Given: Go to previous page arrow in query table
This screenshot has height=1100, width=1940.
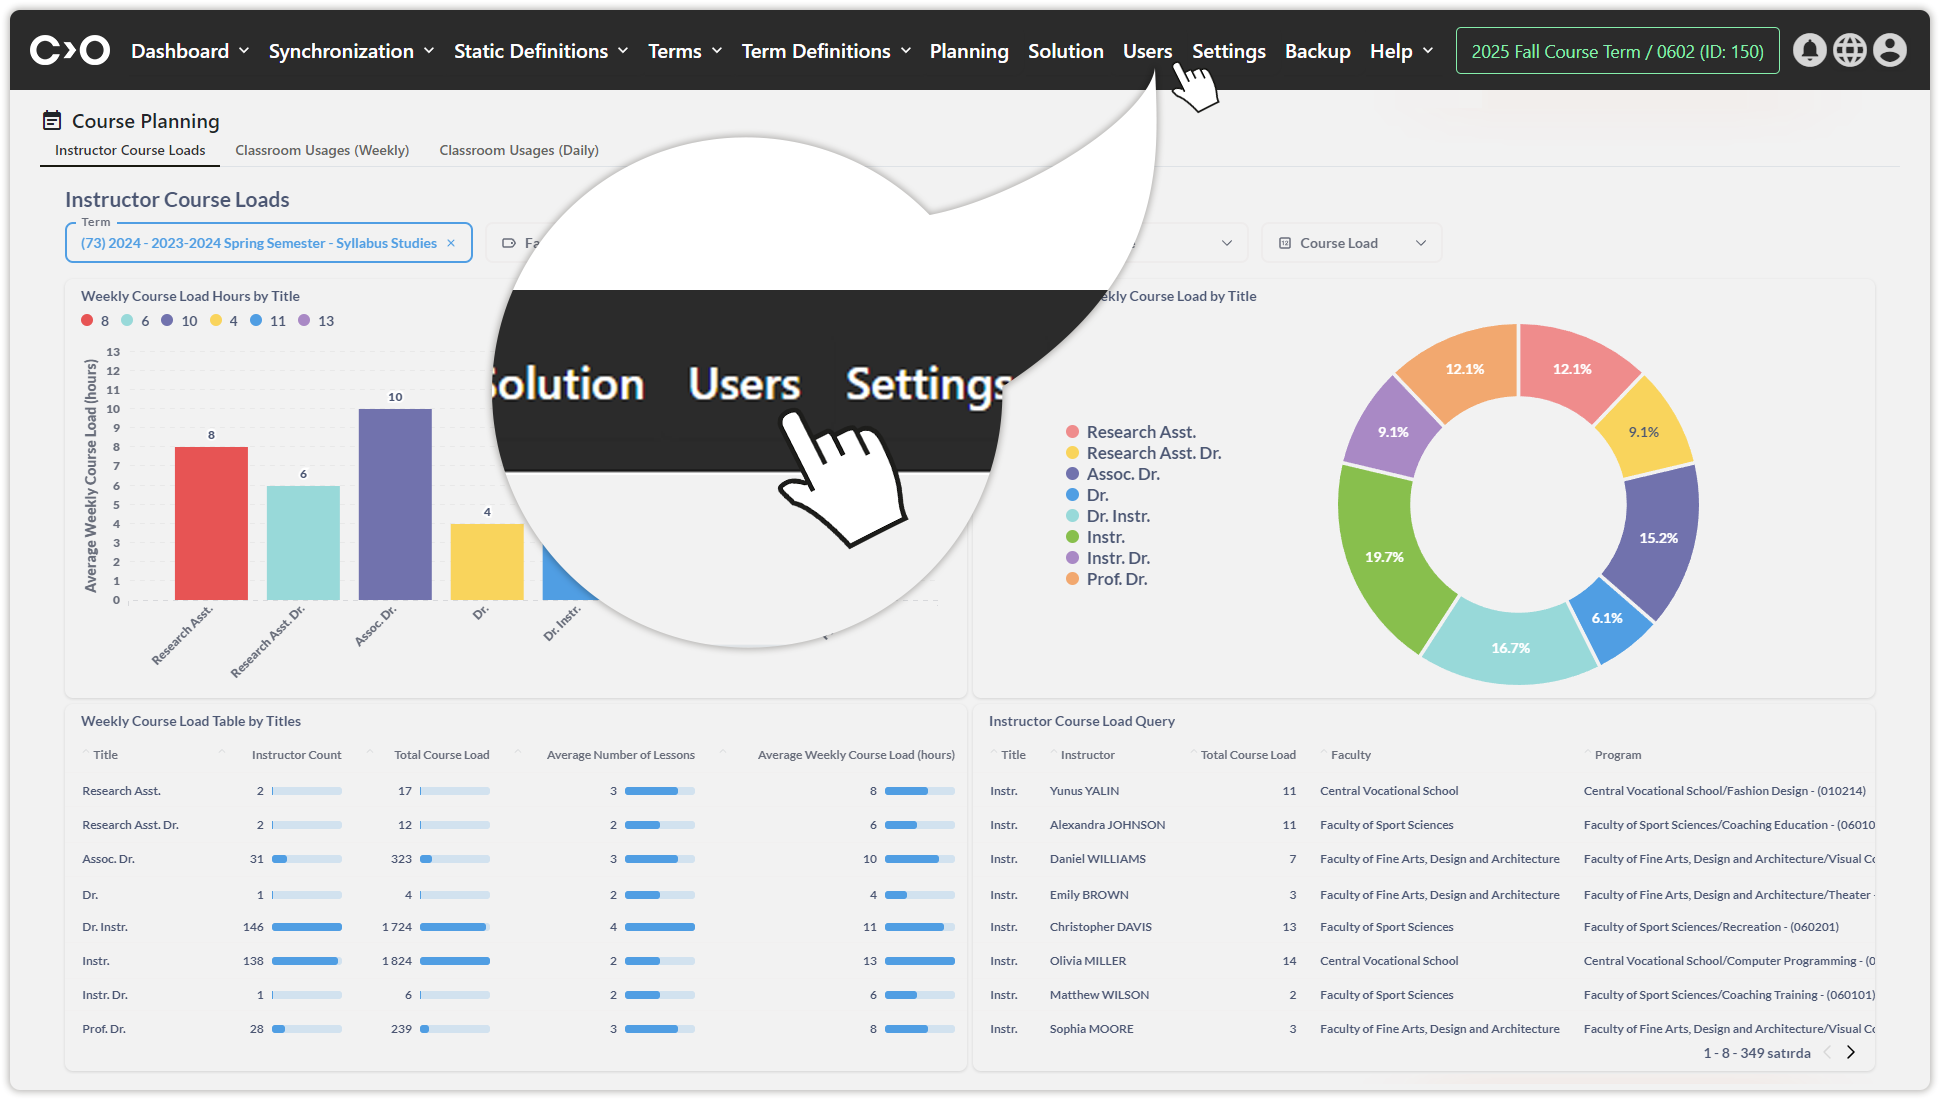Looking at the screenshot, I should (1827, 1052).
